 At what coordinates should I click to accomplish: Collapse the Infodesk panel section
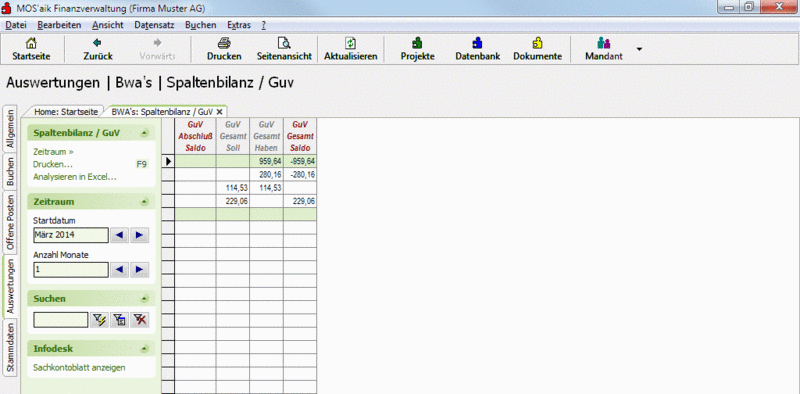click(x=144, y=349)
